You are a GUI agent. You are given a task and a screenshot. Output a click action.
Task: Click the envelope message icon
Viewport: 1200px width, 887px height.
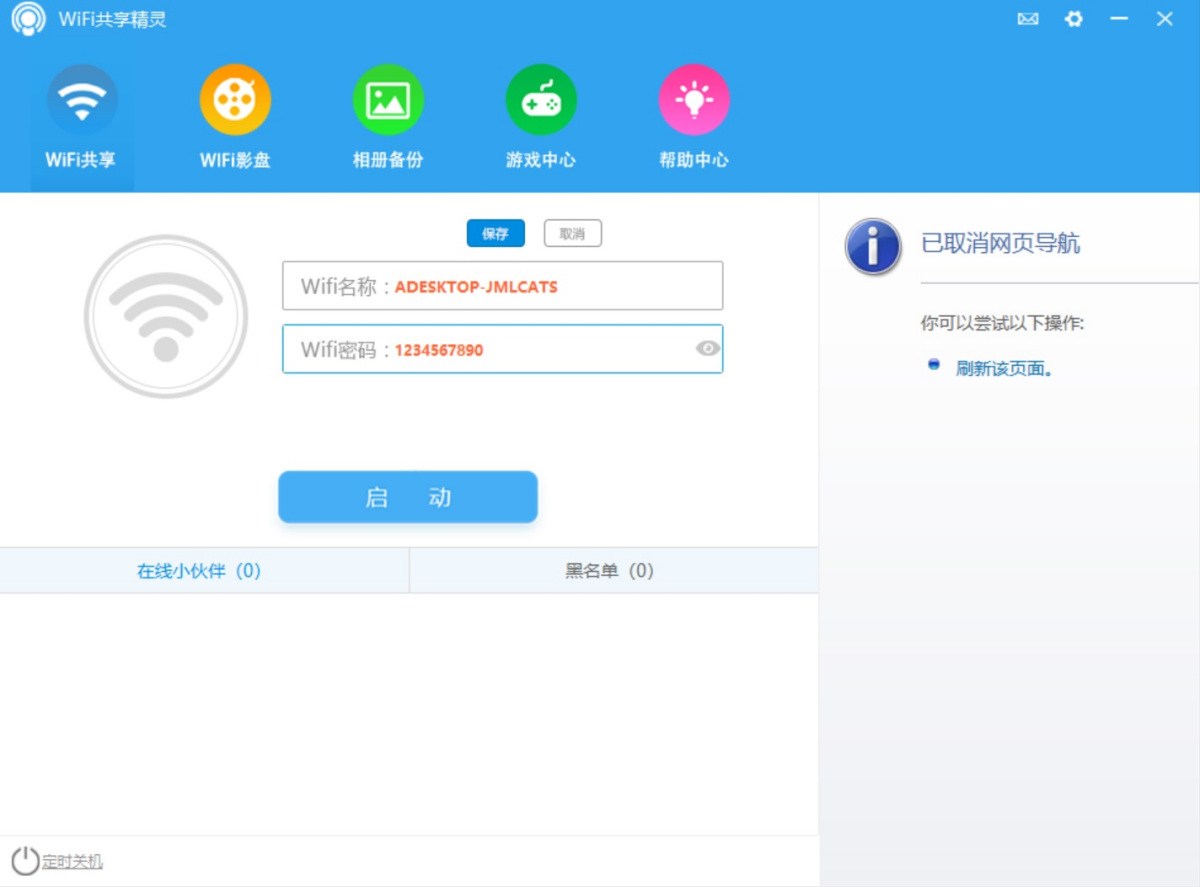[1027, 19]
